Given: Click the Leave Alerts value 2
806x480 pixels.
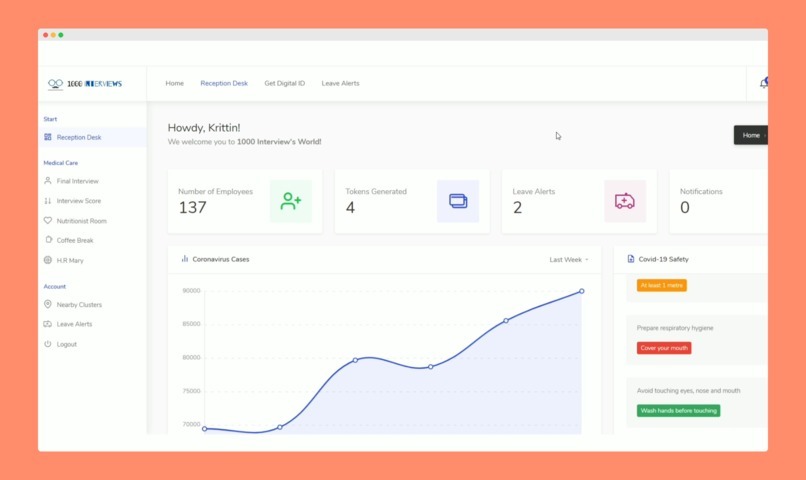Looking at the screenshot, I should [518, 208].
